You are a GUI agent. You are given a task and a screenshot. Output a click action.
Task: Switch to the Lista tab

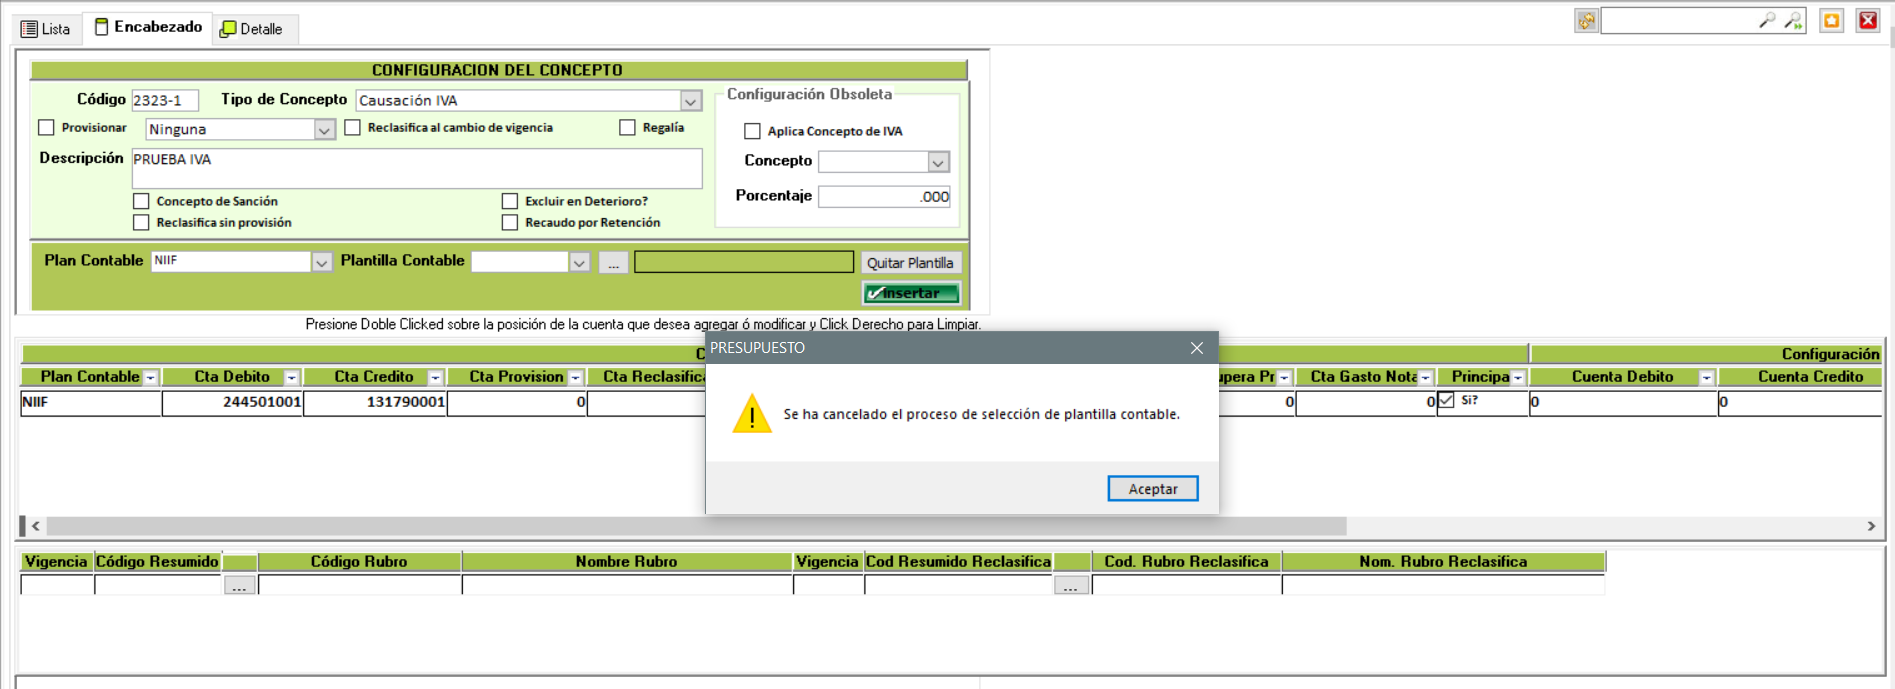(46, 29)
